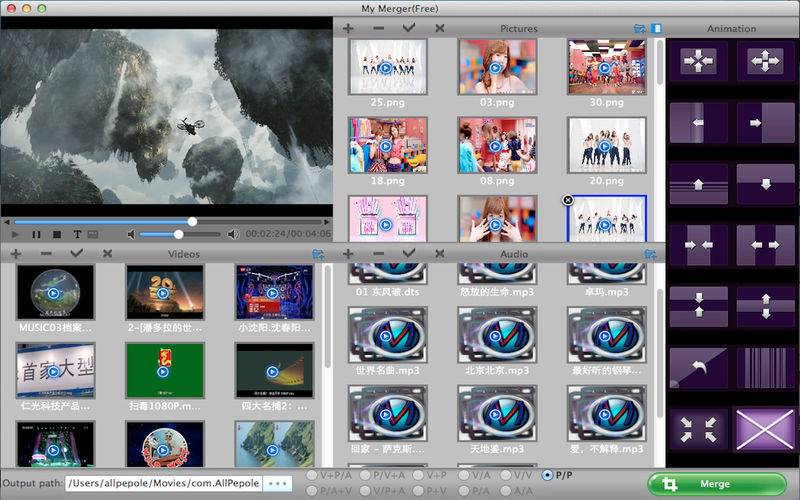Screen dimensions: 800x500
Task: Add text overlay with the T icon
Action: click(77, 235)
